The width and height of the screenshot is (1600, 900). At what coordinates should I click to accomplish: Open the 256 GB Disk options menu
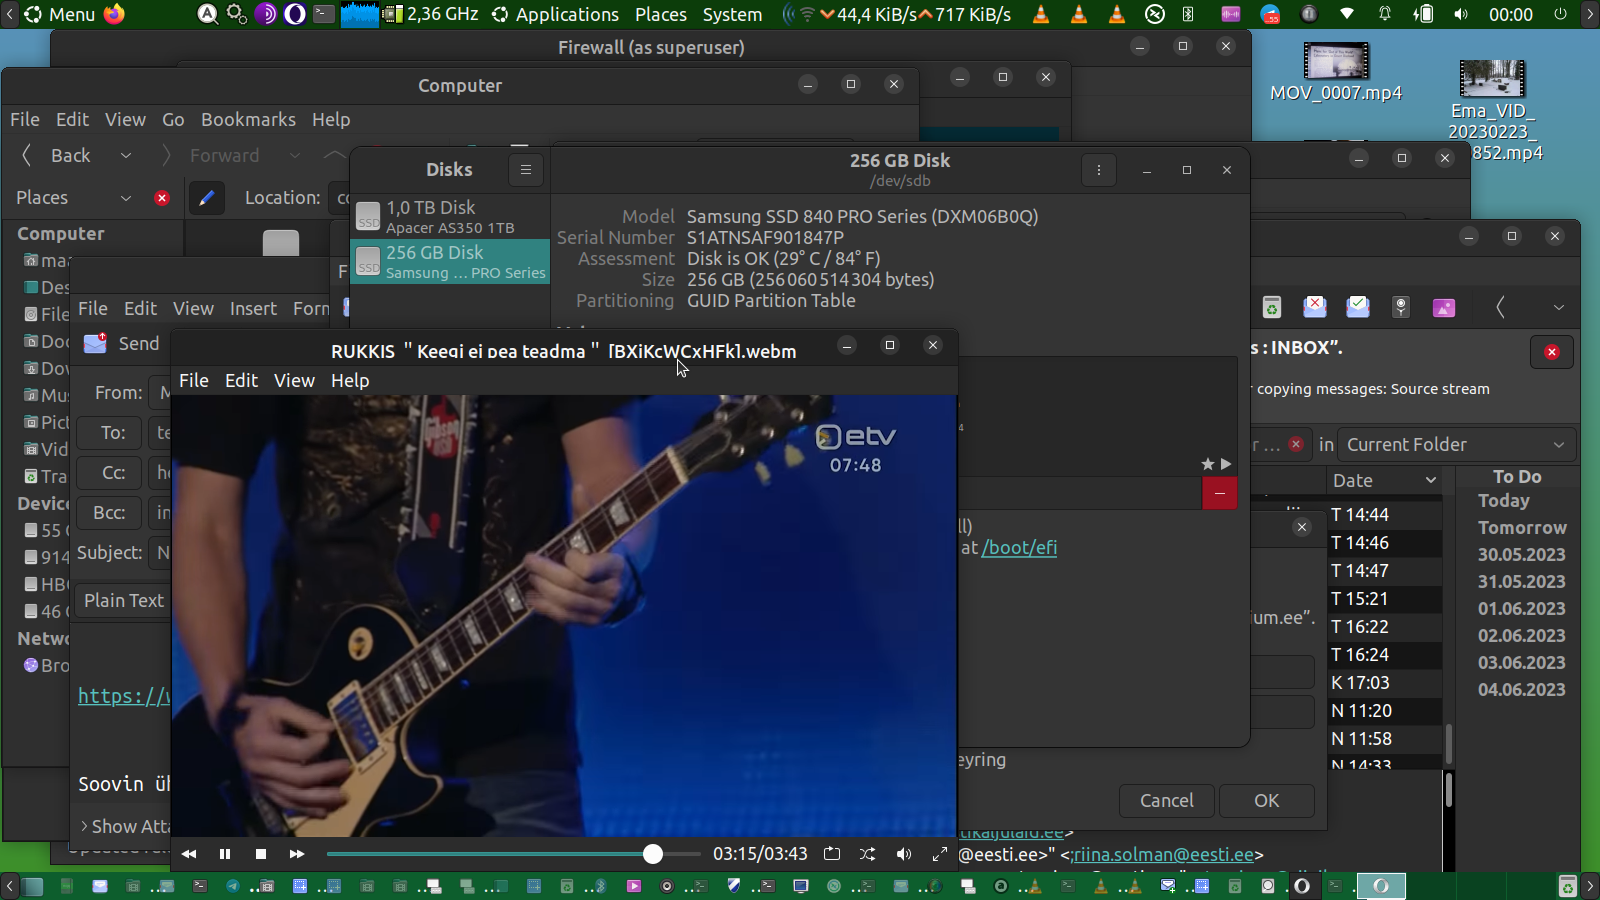(1098, 170)
